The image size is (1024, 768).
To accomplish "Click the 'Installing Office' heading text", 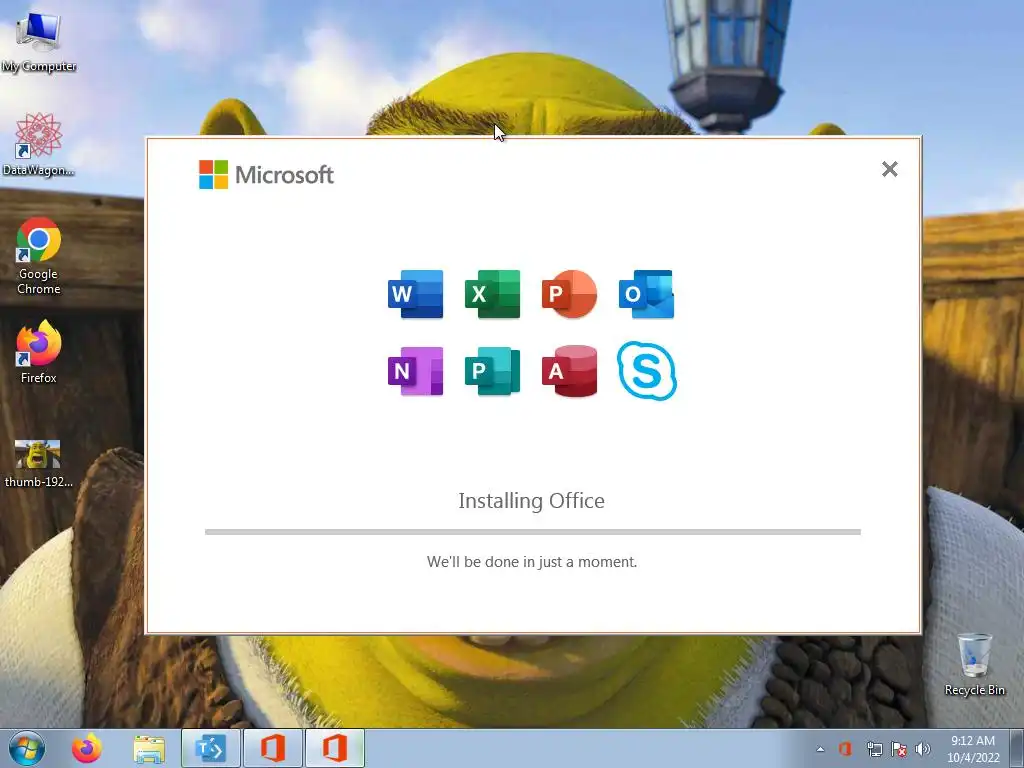I will click(532, 501).
